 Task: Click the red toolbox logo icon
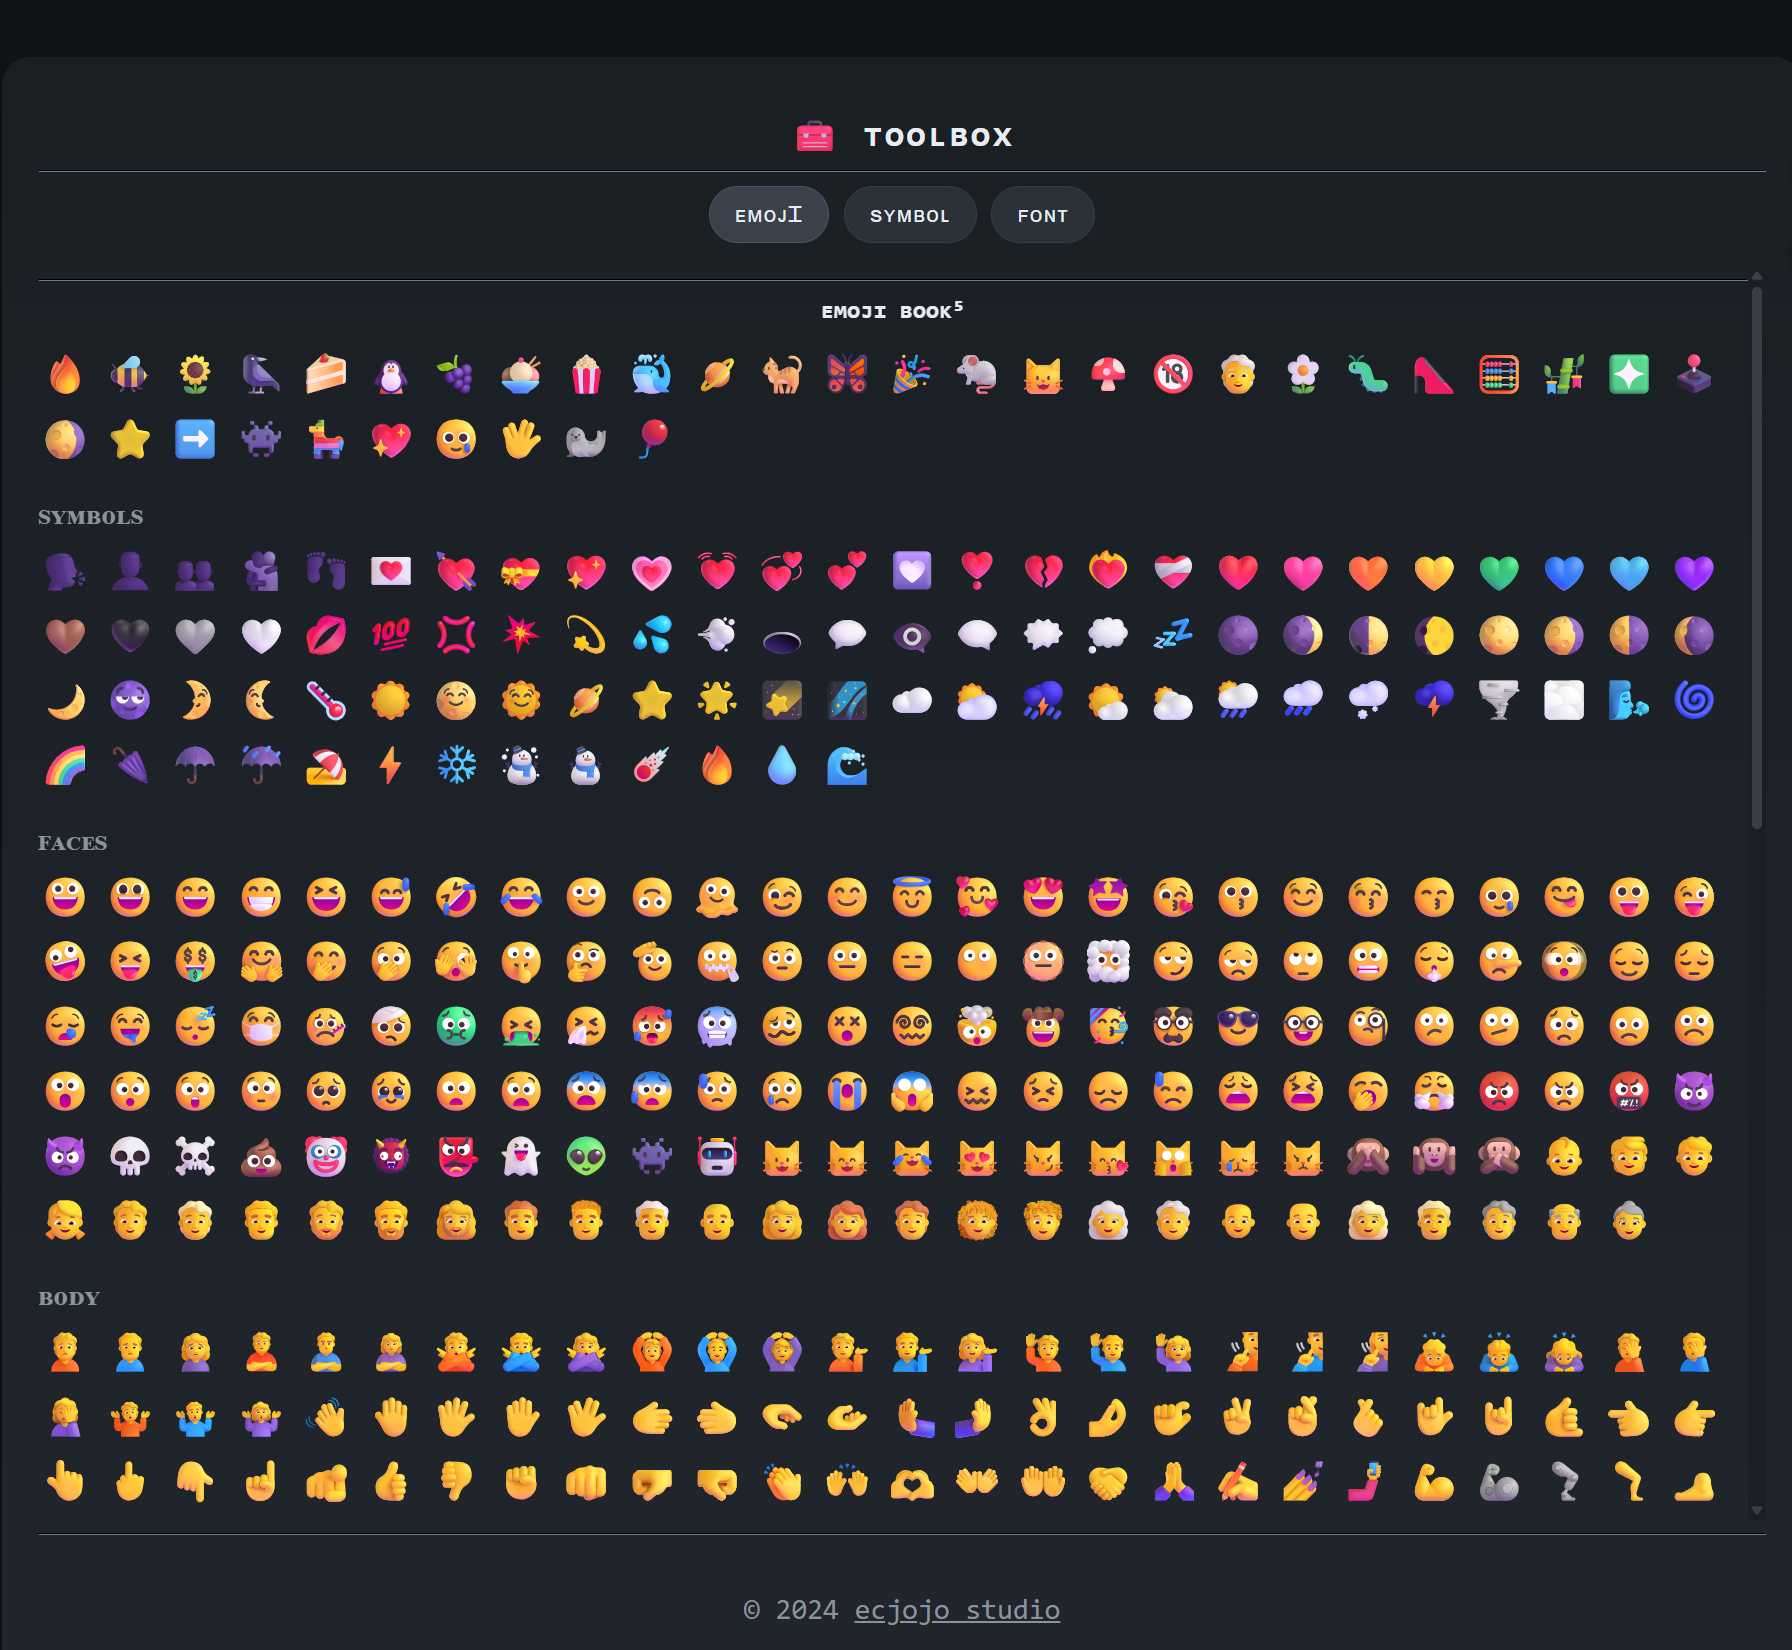pyautogui.click(x=814, y=137)
